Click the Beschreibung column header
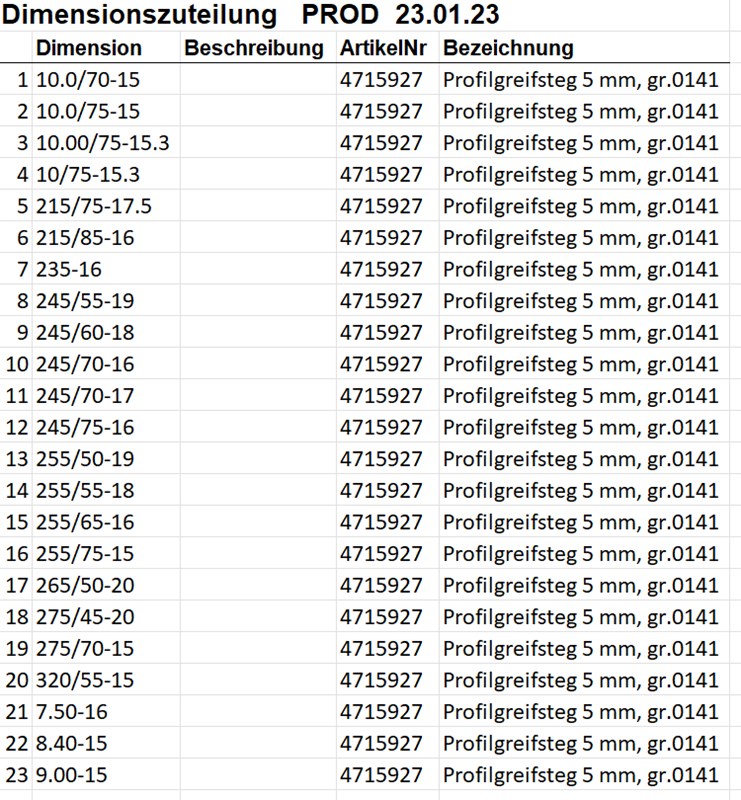Viewport: 741px width, 800px height. (254, 48)
